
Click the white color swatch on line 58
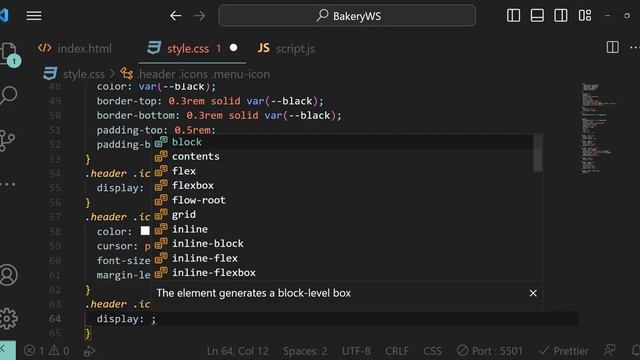tap(145, 231)
